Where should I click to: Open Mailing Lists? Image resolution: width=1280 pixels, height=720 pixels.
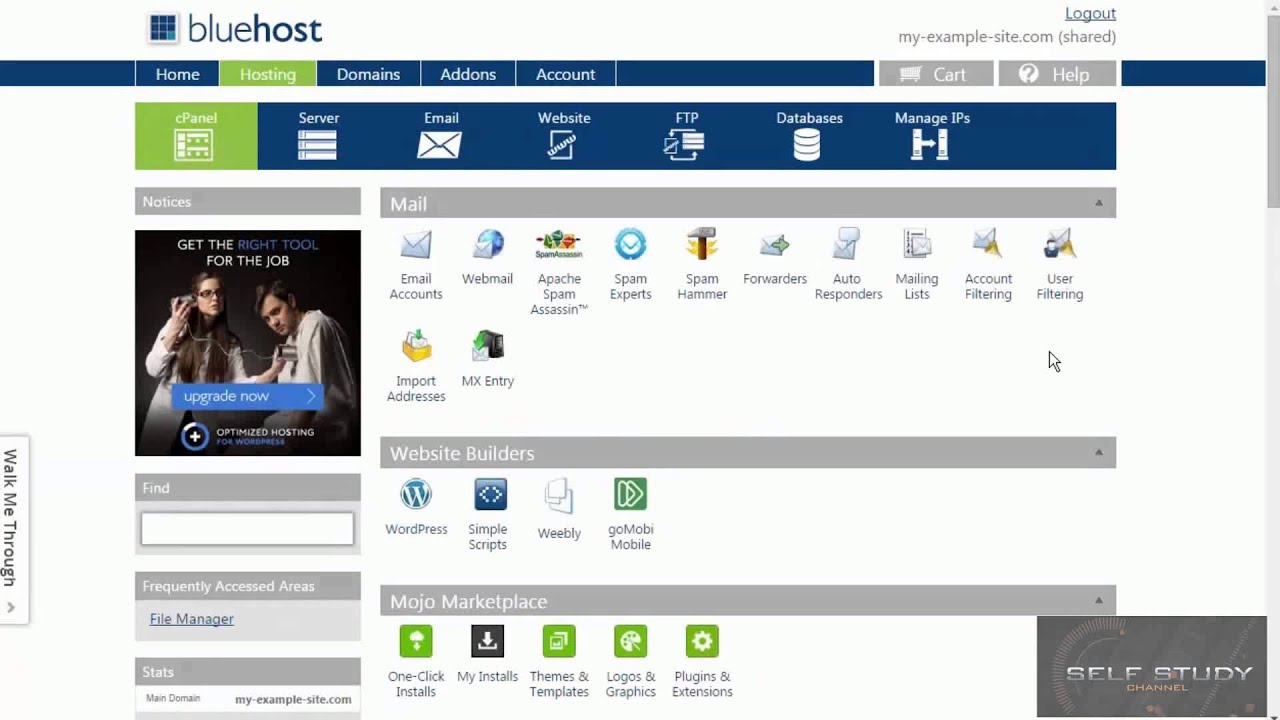pos(917,265)
